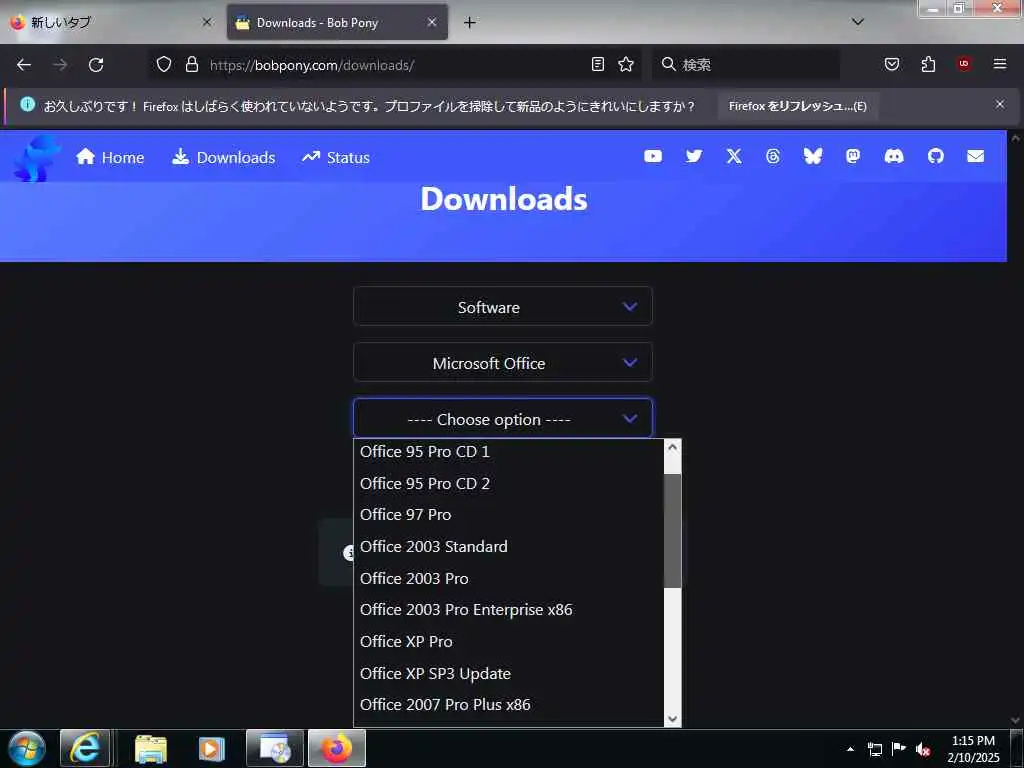
Task: Select Office 2003 Standard option
Action: 509,547
